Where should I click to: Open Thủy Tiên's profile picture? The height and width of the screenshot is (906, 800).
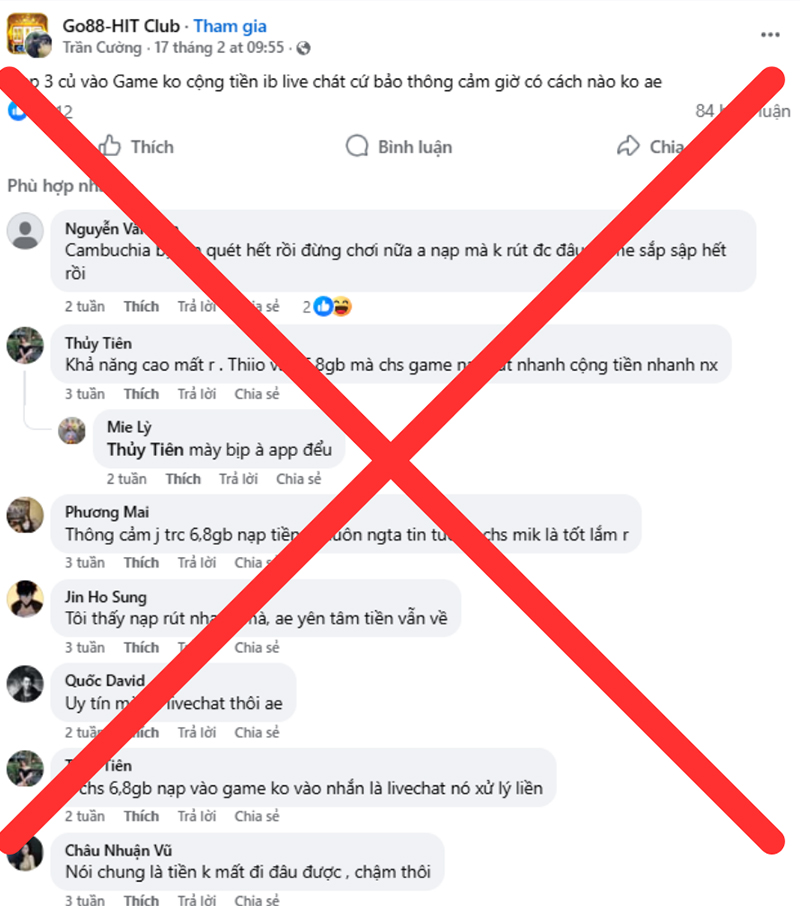(25, 345)
